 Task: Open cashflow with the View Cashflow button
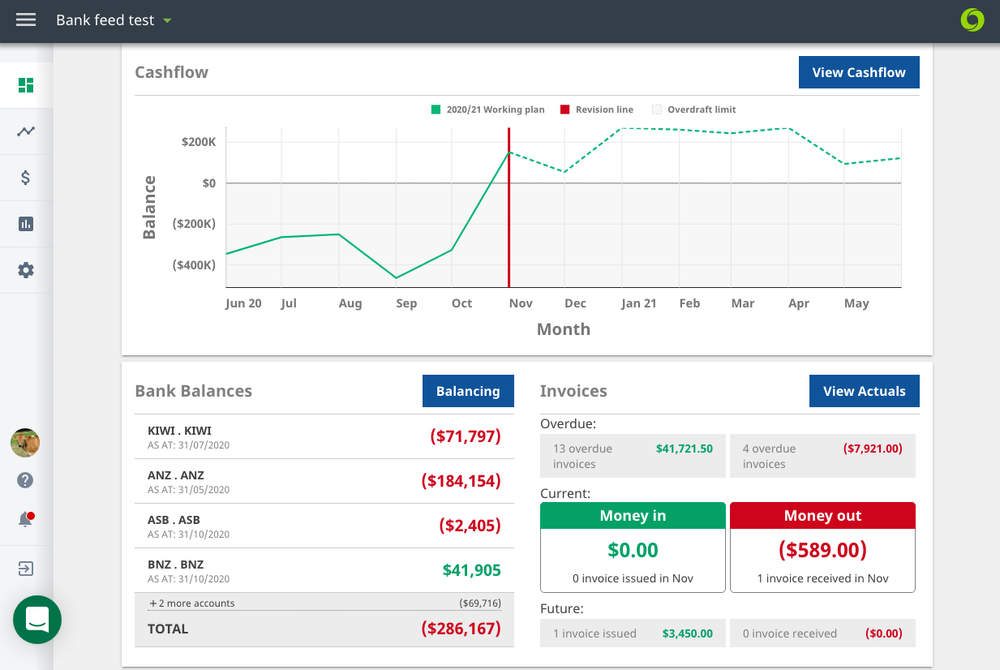[x=858, y=72]
